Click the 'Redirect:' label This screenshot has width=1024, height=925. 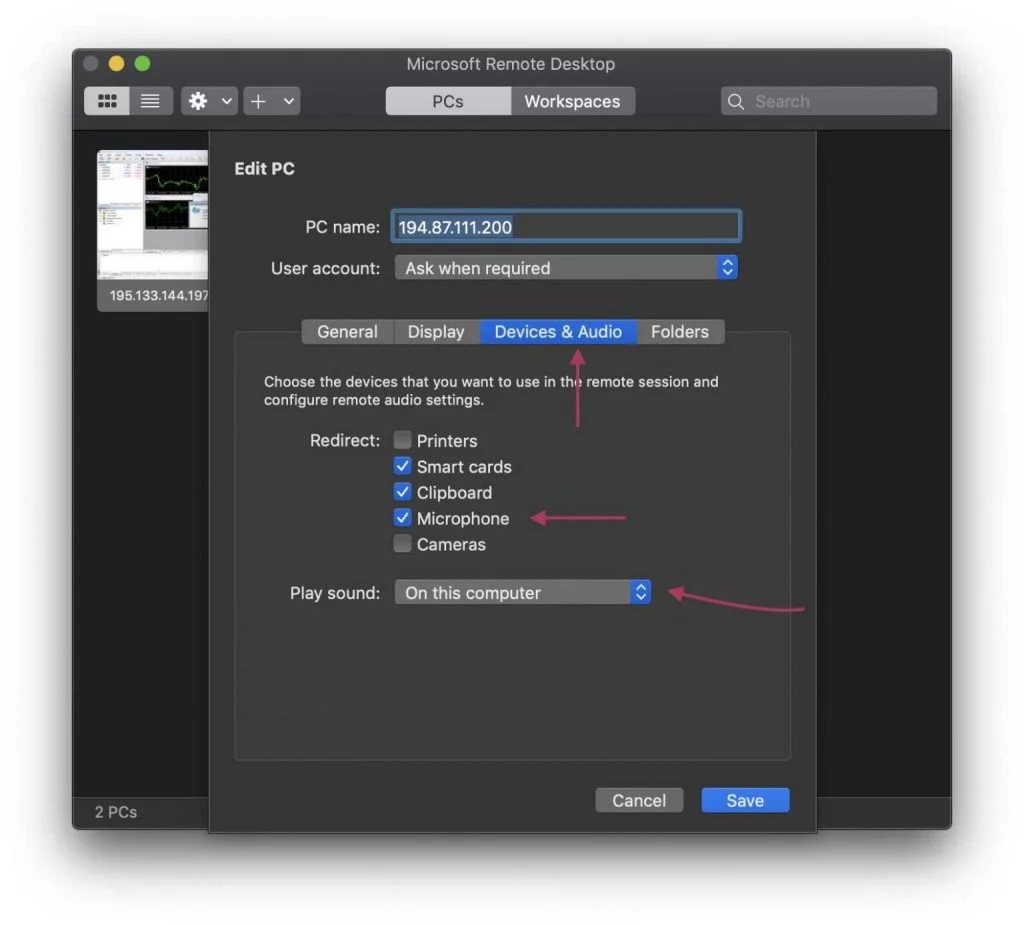pyautogui.click(x=345, y=440)
